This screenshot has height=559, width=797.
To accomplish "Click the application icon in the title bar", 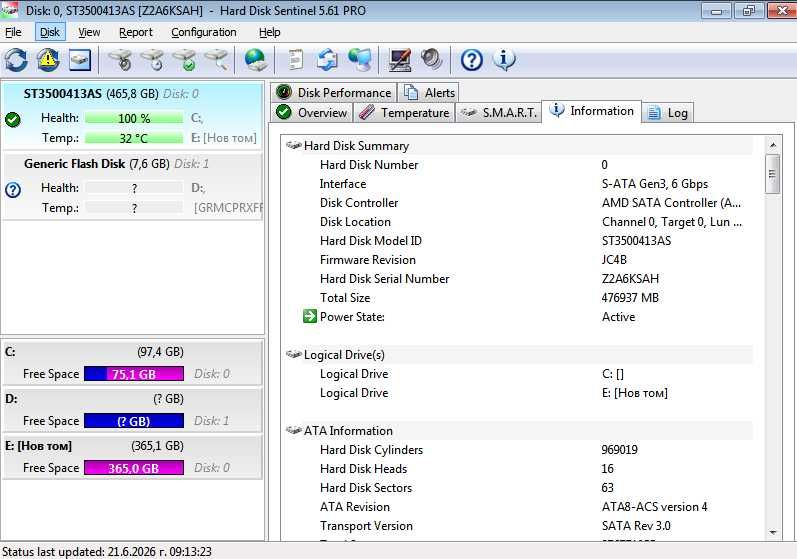I will [x=10, y=10].
